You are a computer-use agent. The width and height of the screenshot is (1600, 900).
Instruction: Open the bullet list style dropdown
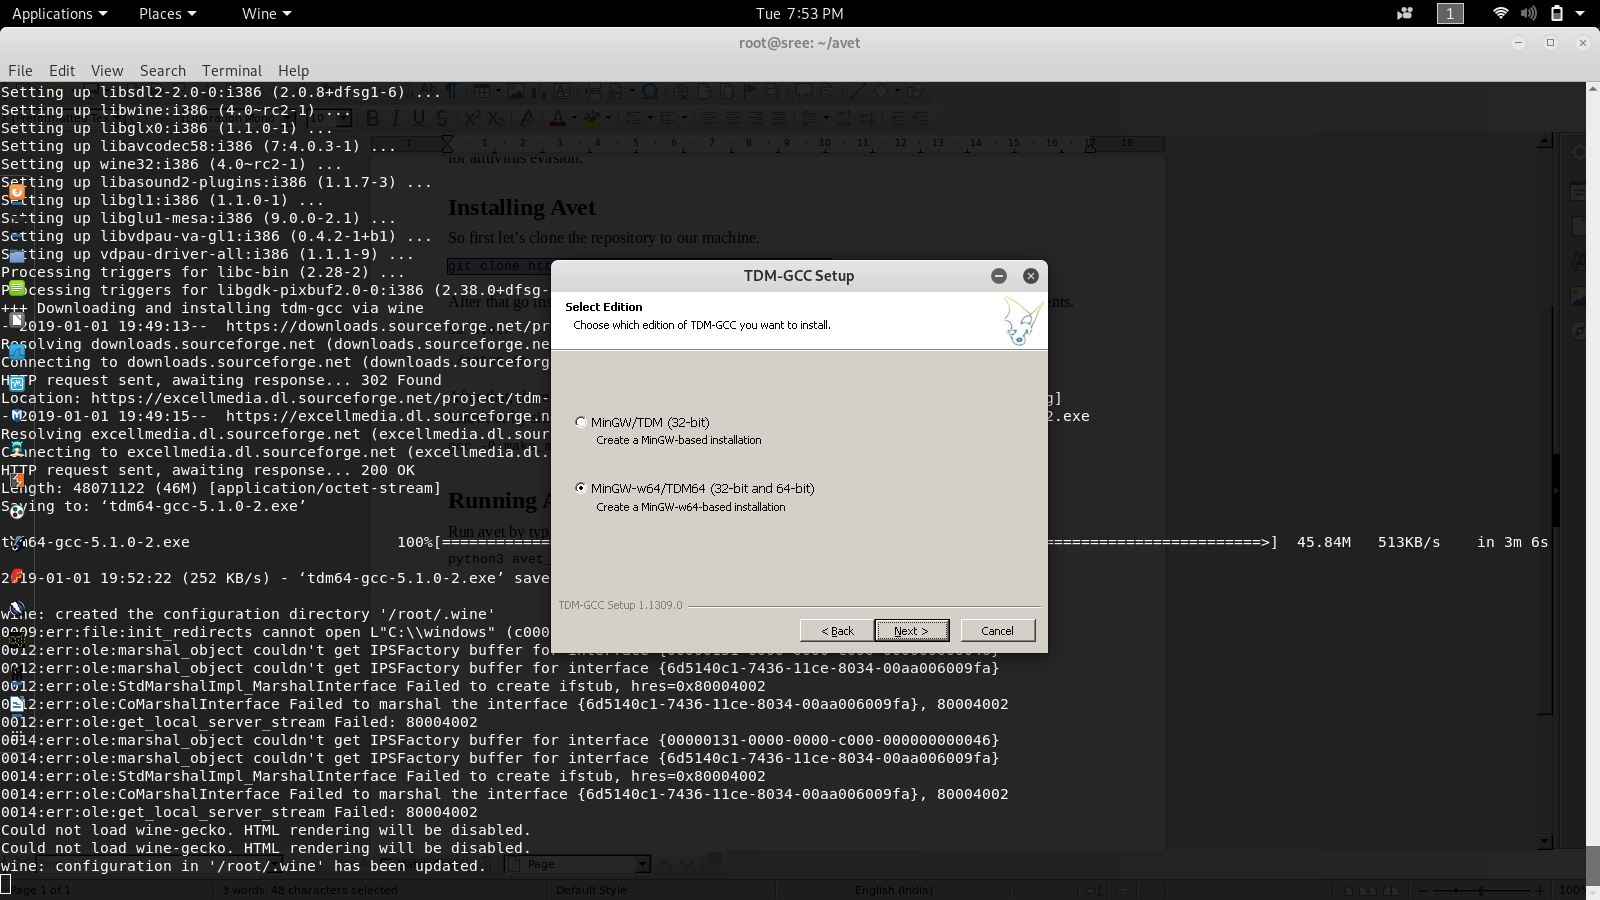(650, 118)
